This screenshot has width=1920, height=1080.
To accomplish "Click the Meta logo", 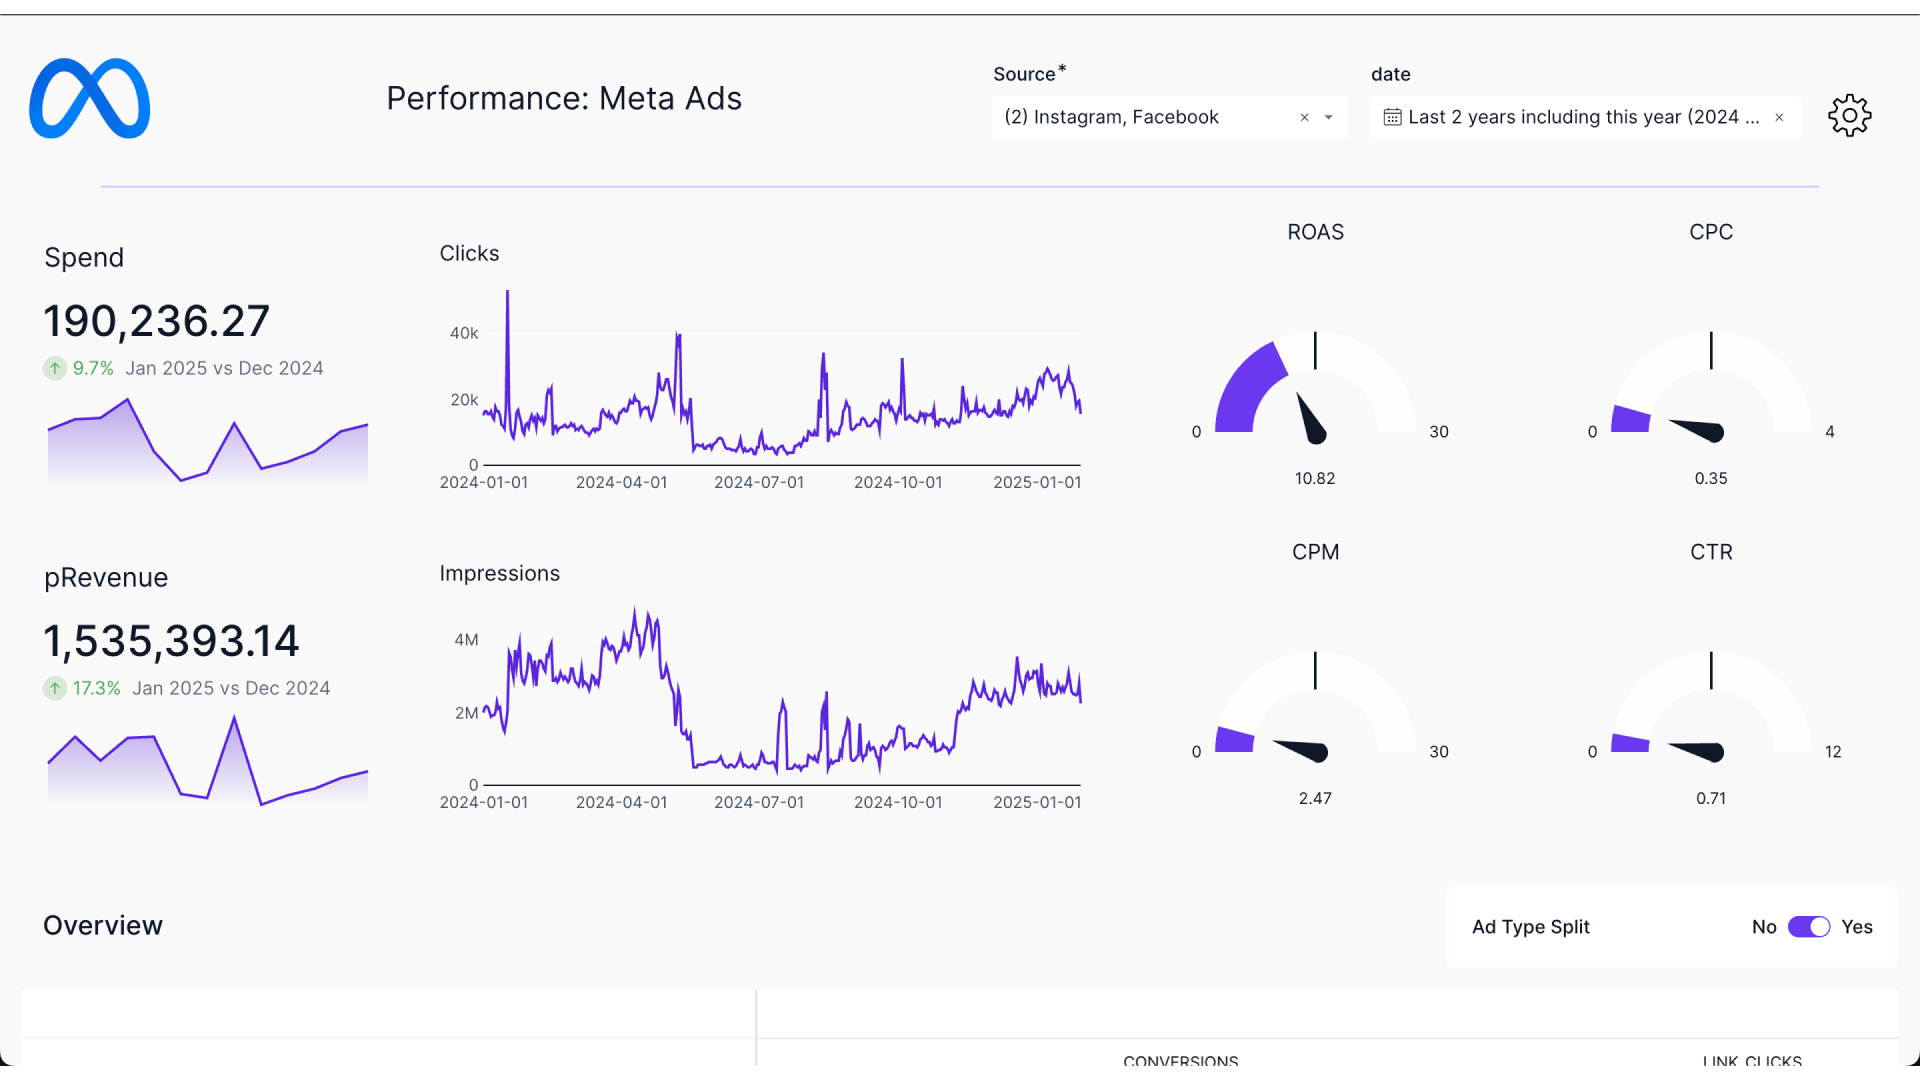I will 89,98.
